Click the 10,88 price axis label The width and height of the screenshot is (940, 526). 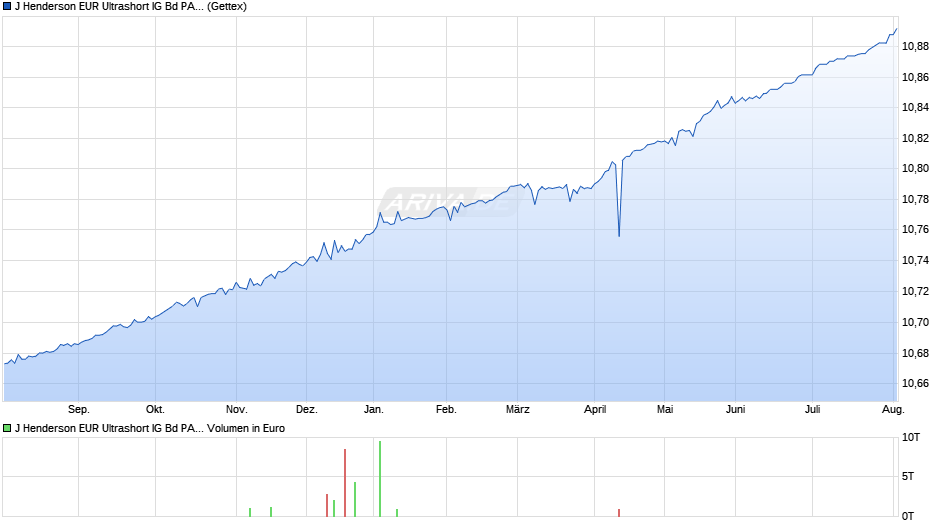pyautogui.click(x=915, y=47)
